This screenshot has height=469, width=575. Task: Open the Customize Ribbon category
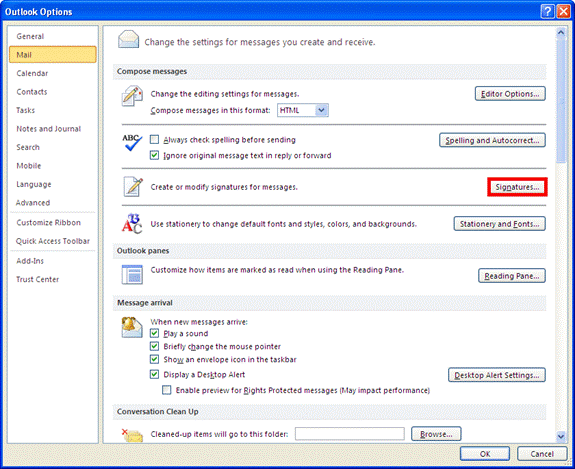[x=52, y=223]
